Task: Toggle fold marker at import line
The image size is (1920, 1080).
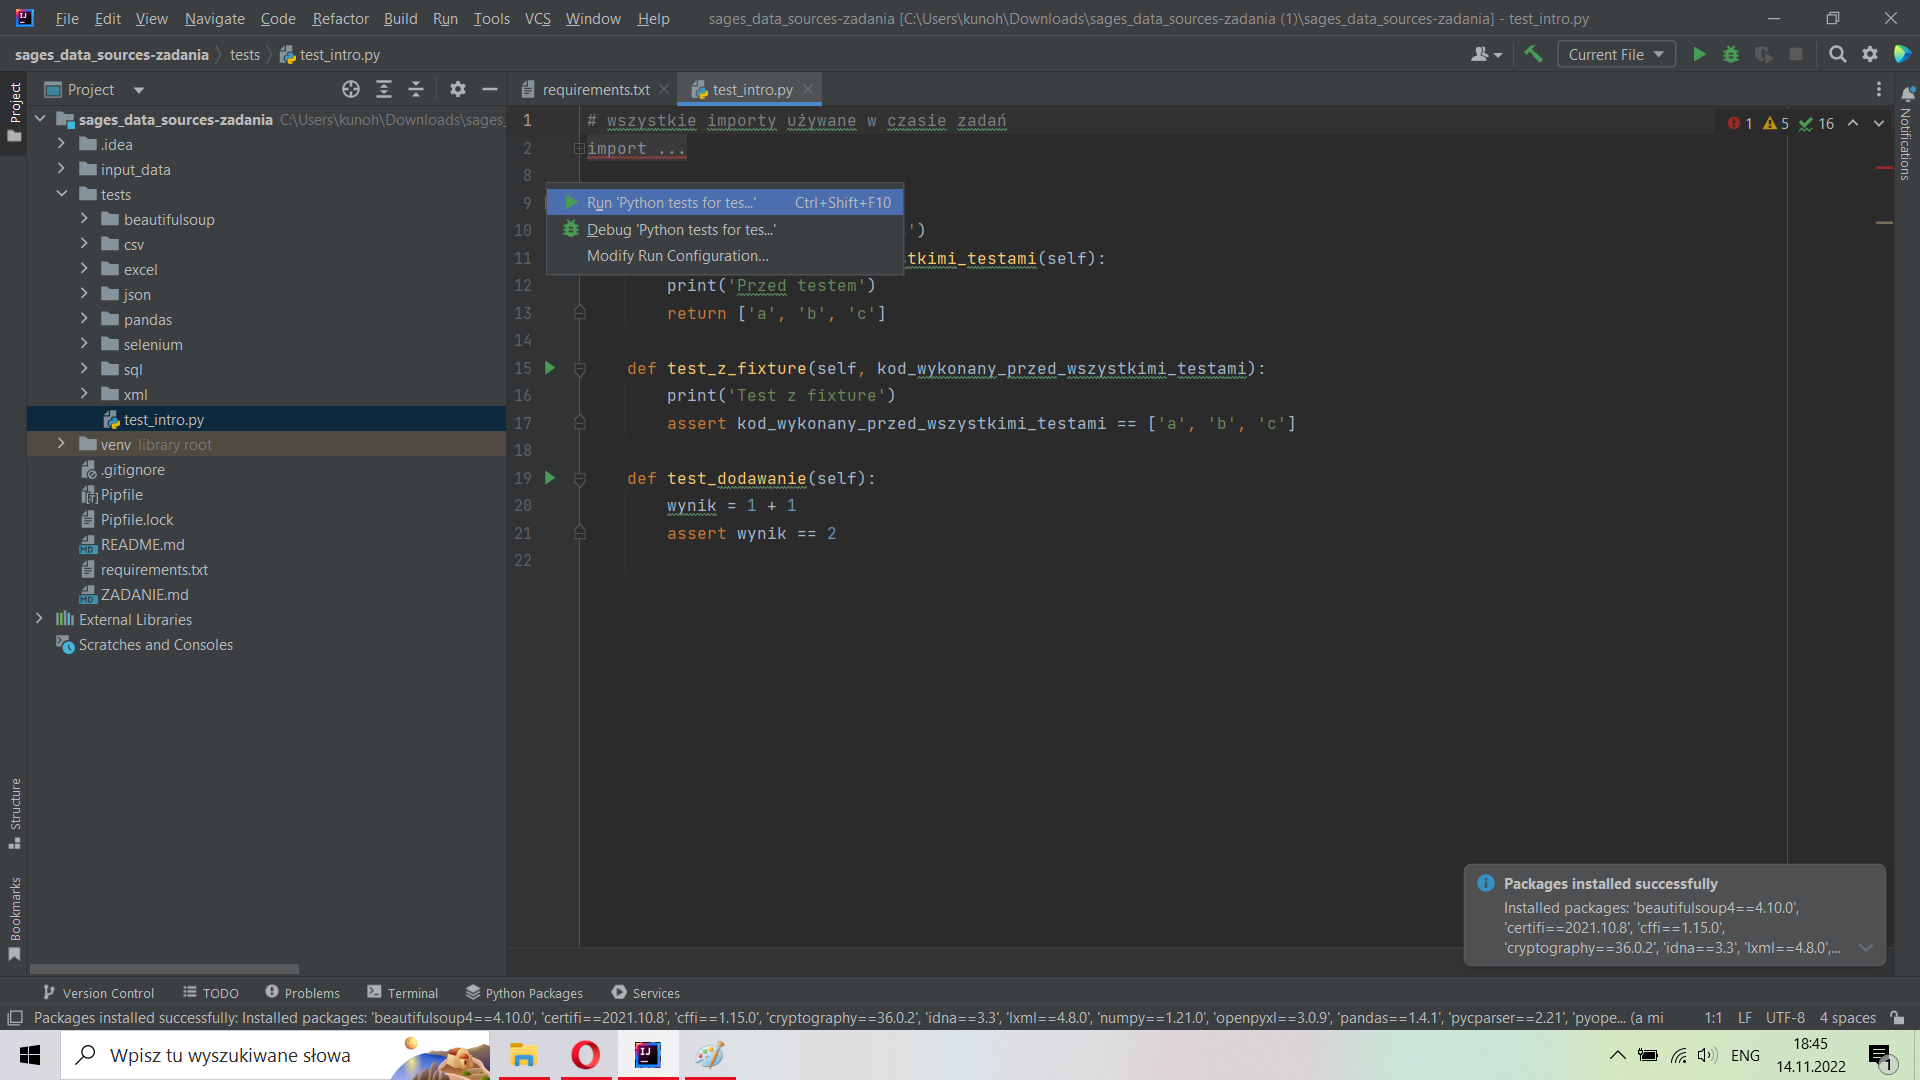Action: coord(579,148)
